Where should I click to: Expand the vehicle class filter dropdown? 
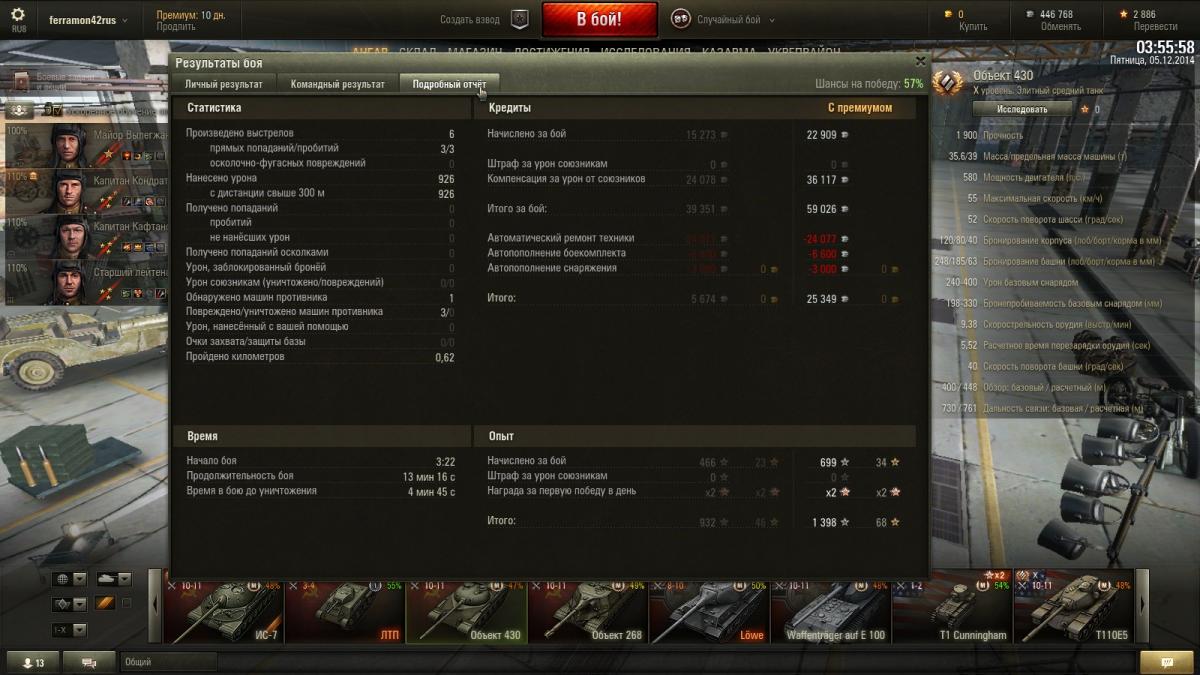[69, 604]
